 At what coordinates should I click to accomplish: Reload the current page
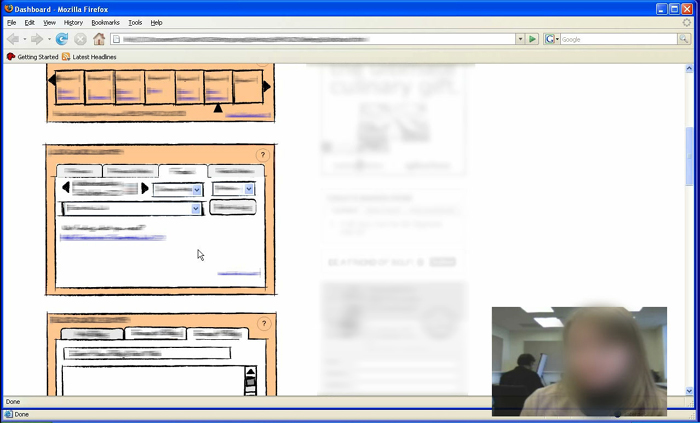[62, 39]
